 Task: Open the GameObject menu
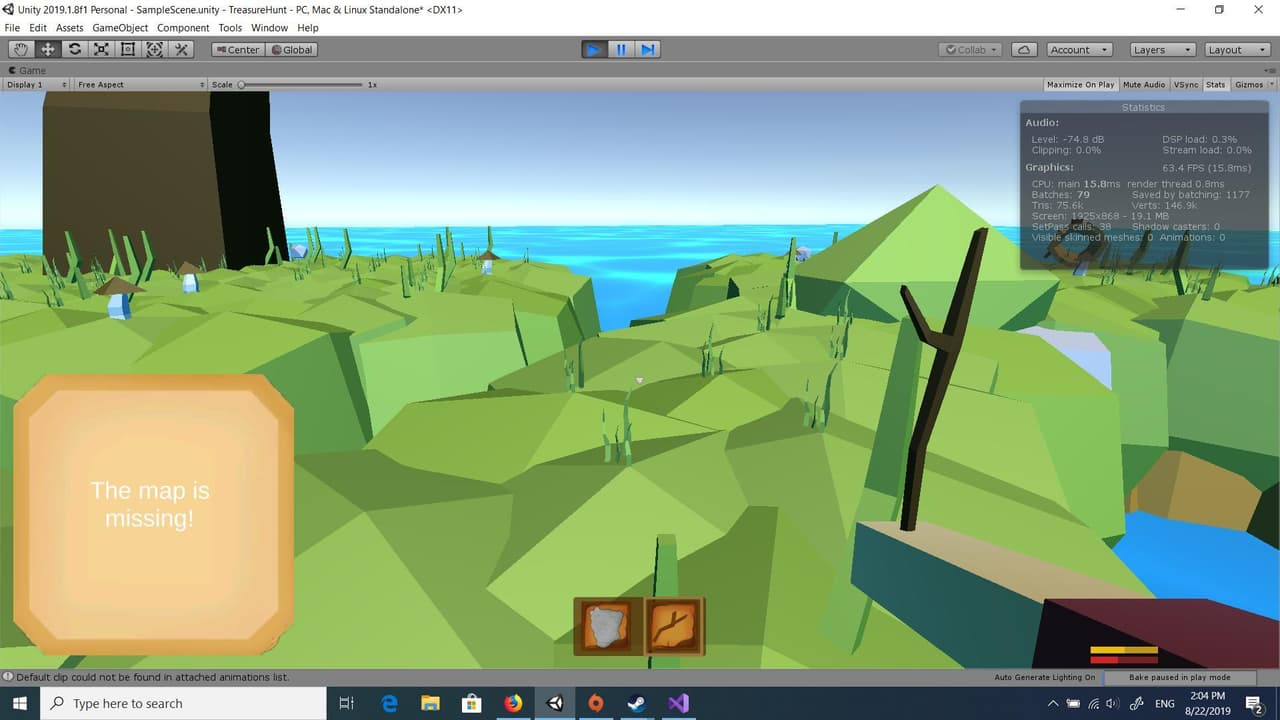coord(120,28)
